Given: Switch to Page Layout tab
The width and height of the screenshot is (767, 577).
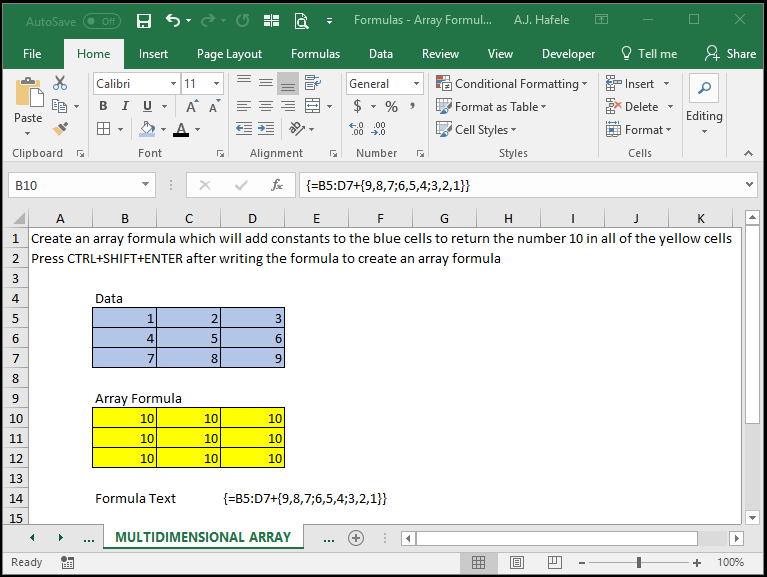Looking at the screenshot, I should click(229, 54).
